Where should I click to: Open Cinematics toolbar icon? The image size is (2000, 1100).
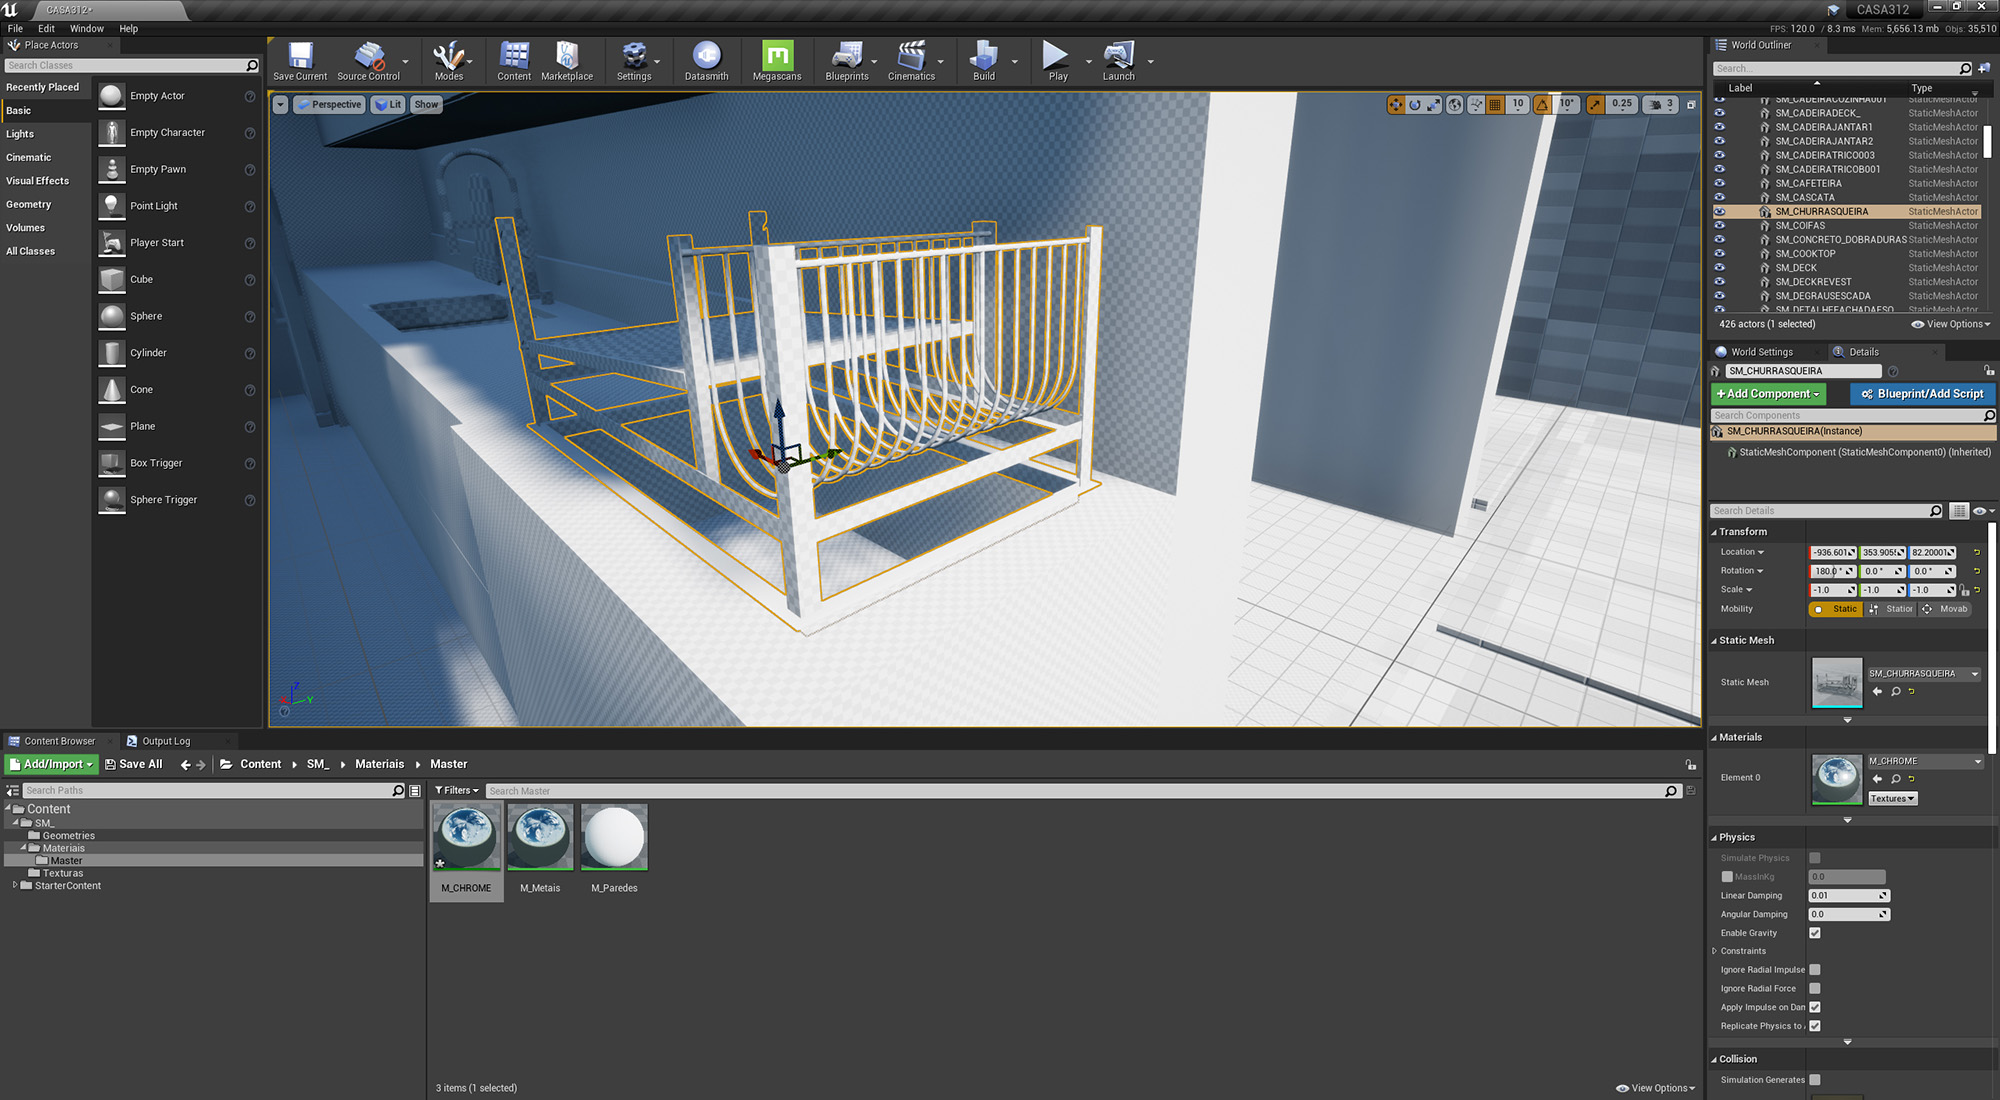click(x=911, y=61)
